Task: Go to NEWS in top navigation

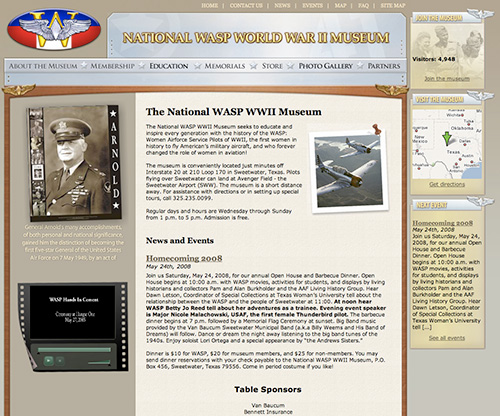Action: (x=282, y=6)
